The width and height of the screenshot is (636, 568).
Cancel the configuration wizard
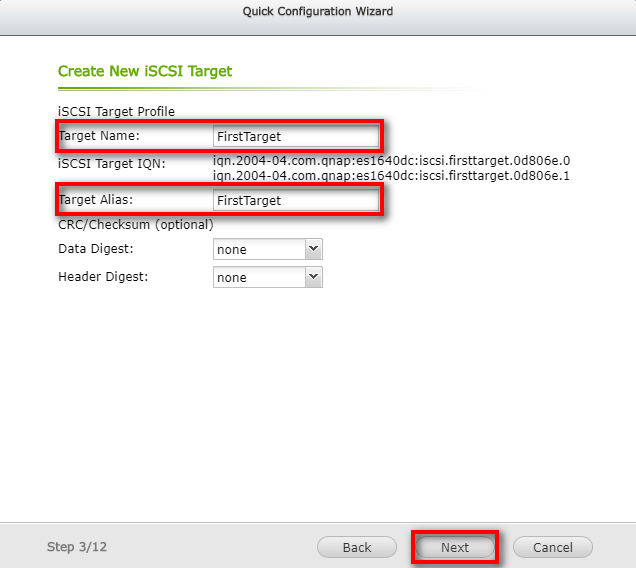tap(552, 547)
